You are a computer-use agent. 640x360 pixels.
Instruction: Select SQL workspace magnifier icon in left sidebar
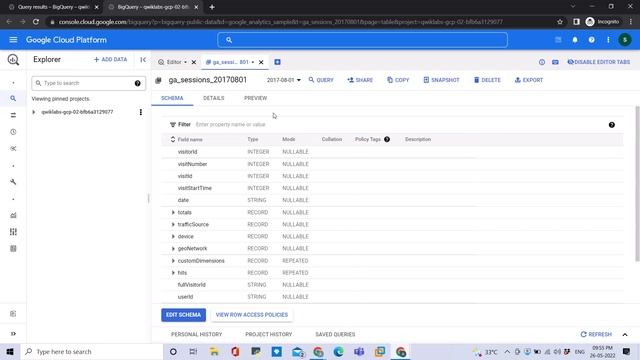pyautogui.click(x=13, y=98)
